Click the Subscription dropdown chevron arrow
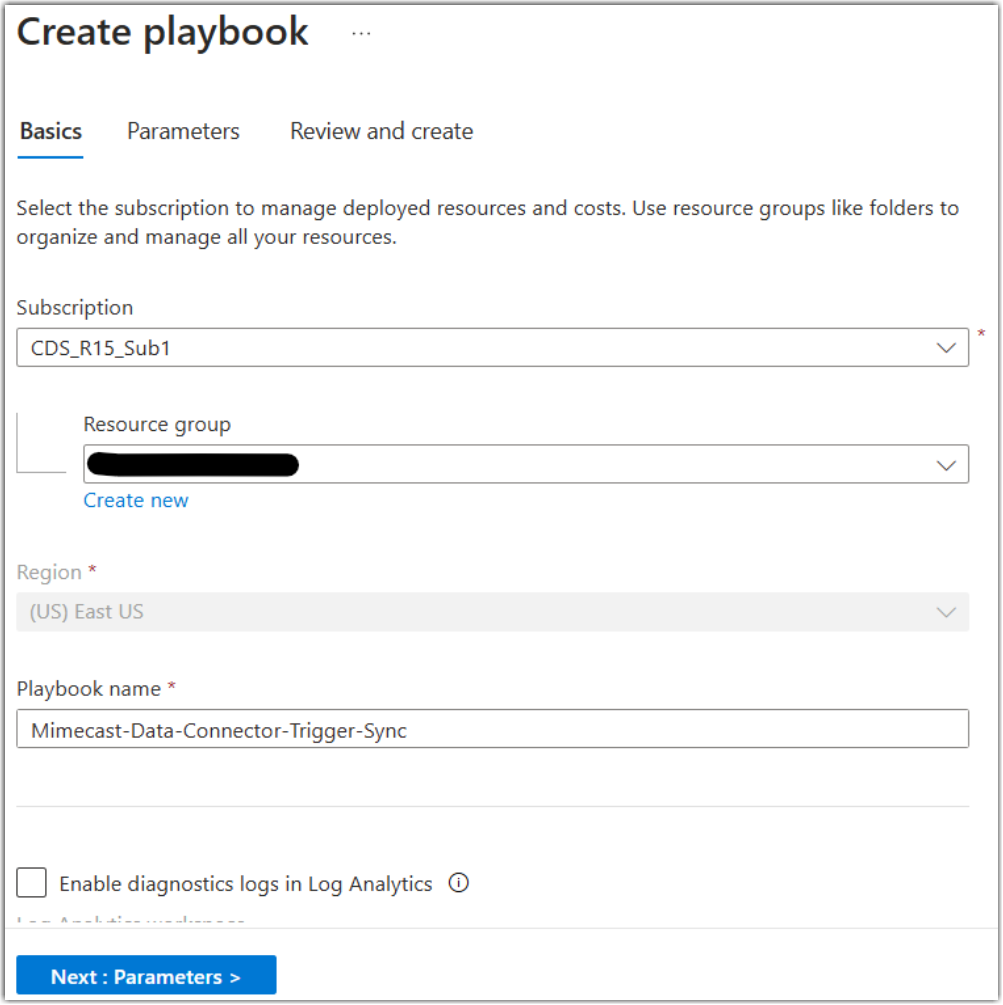 coord(945,348)
